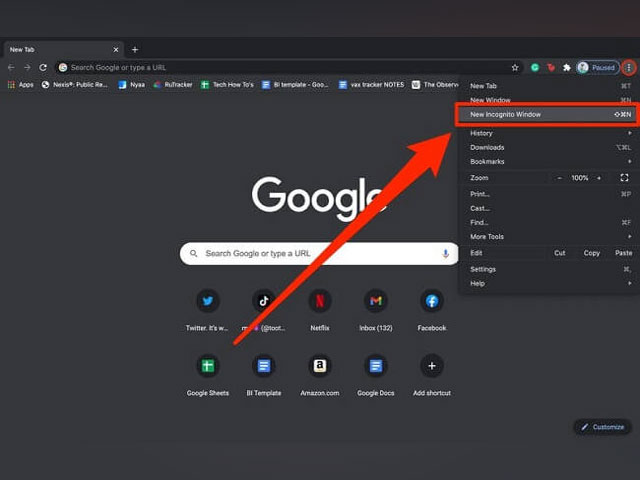Click the Add shortcut plus tile
This screenshot has height=480, width=640.
click(432, 376)
